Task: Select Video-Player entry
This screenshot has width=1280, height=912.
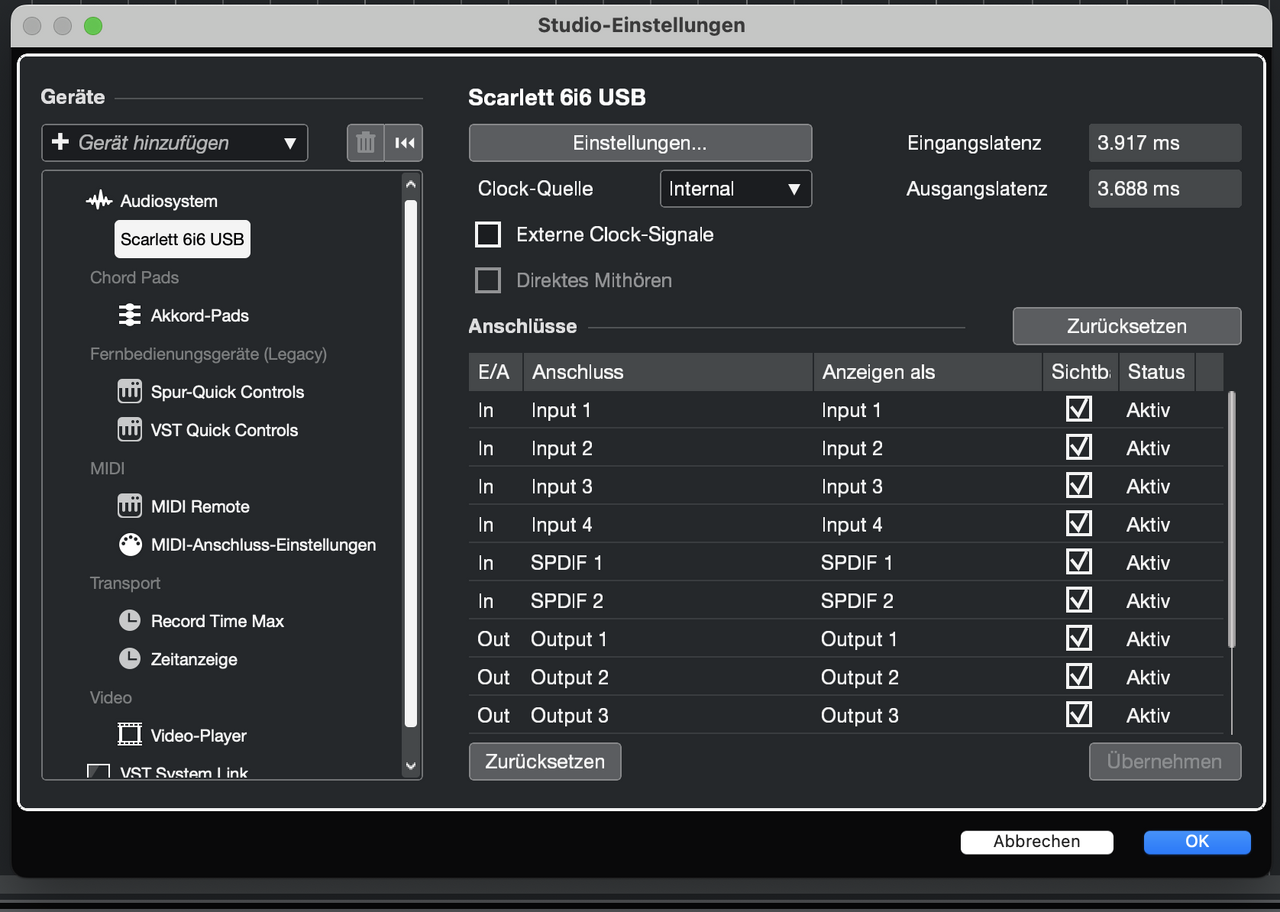Action: pos(198,735)
